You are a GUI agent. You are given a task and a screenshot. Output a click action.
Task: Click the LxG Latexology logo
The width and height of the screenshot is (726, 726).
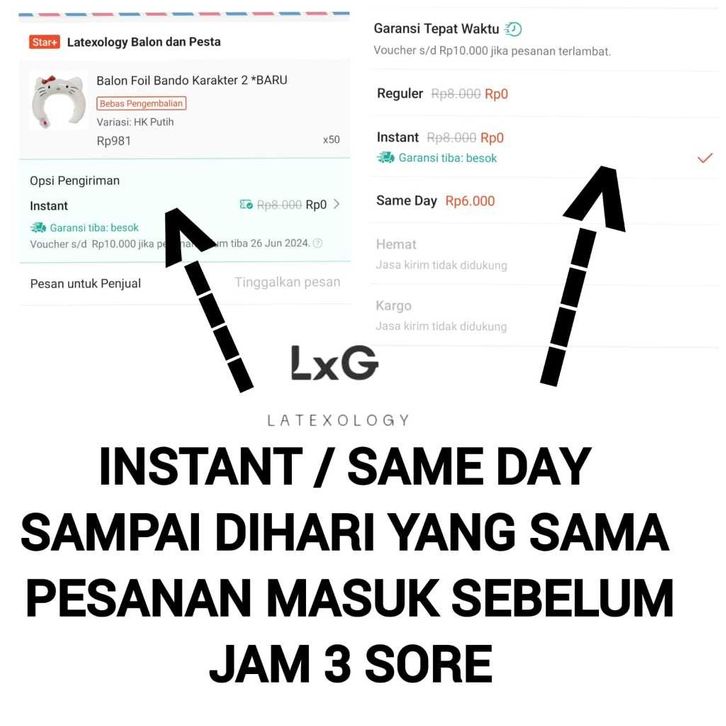click(337, 385)
